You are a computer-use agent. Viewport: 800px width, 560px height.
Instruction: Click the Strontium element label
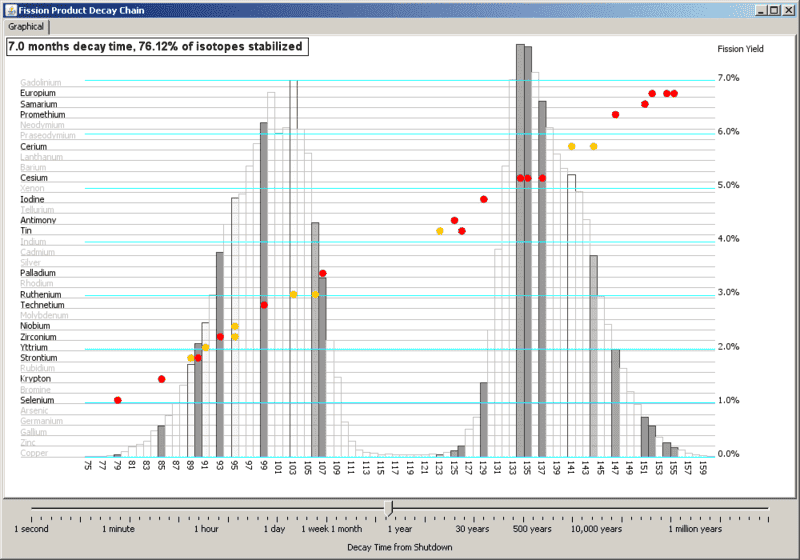tap(39, 358)
